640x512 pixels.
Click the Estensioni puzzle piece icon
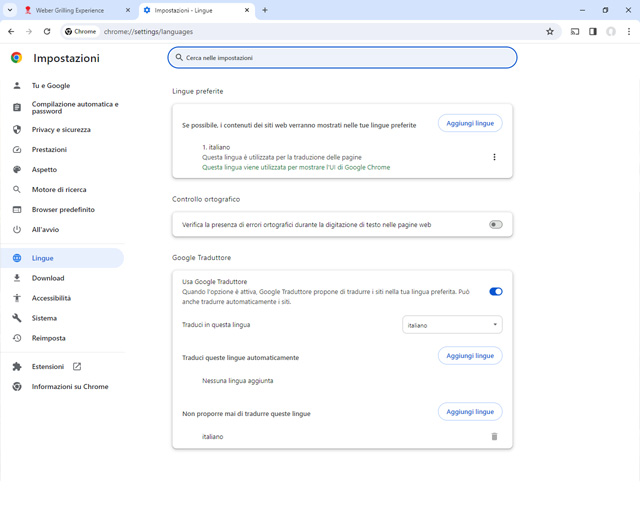17,367
